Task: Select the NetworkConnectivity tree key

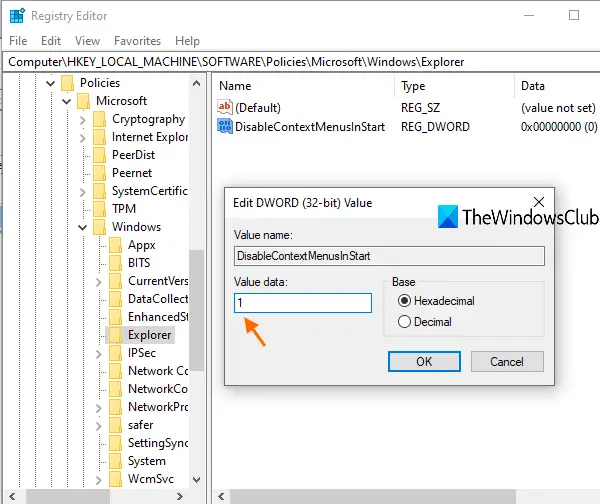Action: pyautogui.click(x=158, y=389)
